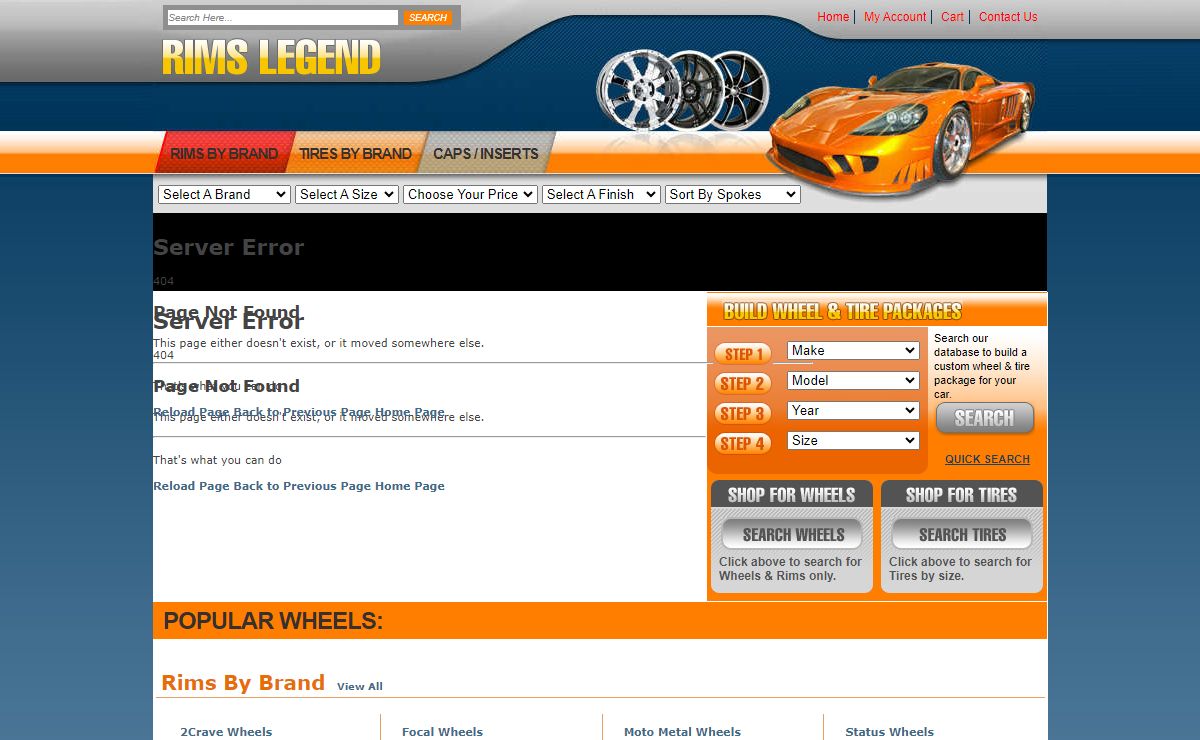Click the Step 3 badge
Image resolution: width=1200 pixels, height=740 pixels.
click(x=742, y=413)
